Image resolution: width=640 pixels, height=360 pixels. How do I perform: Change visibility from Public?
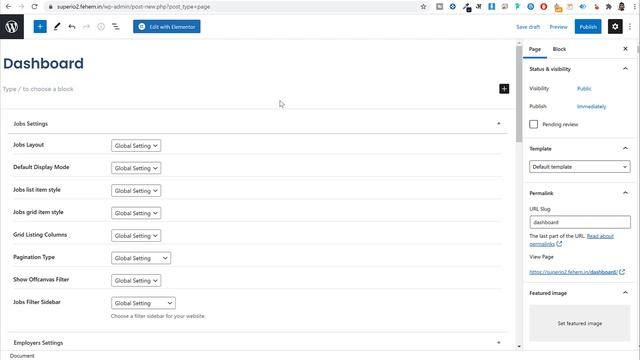pyautogui.click(x=584, y=89)
